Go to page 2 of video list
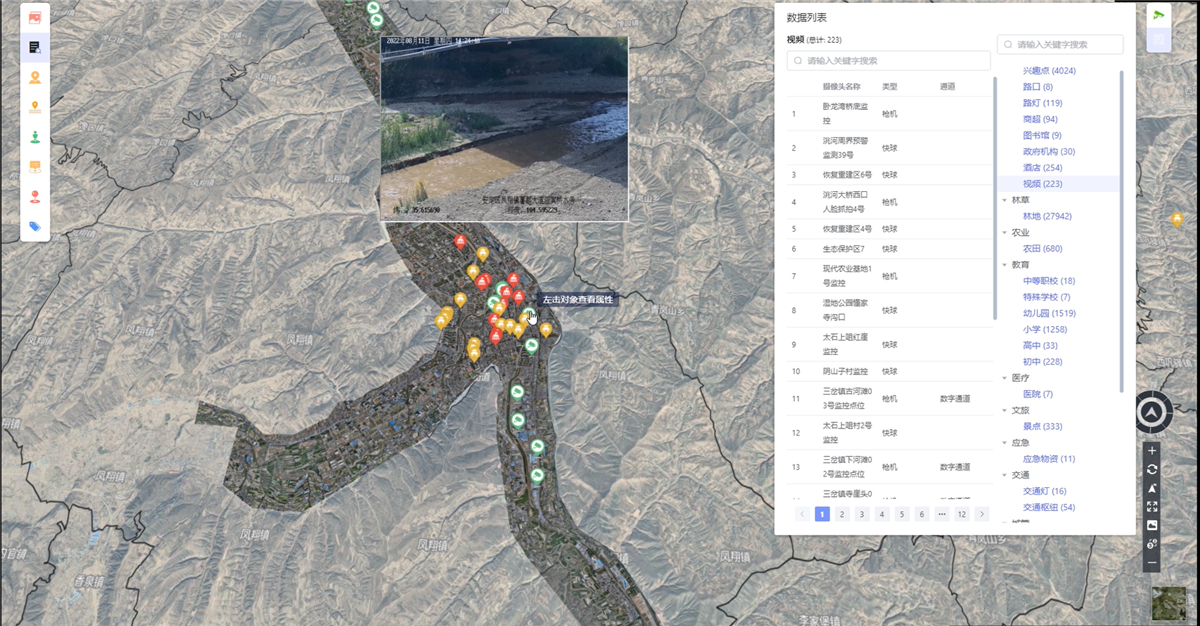Viewport: 1200px width, 626px height. pos(842,514)
